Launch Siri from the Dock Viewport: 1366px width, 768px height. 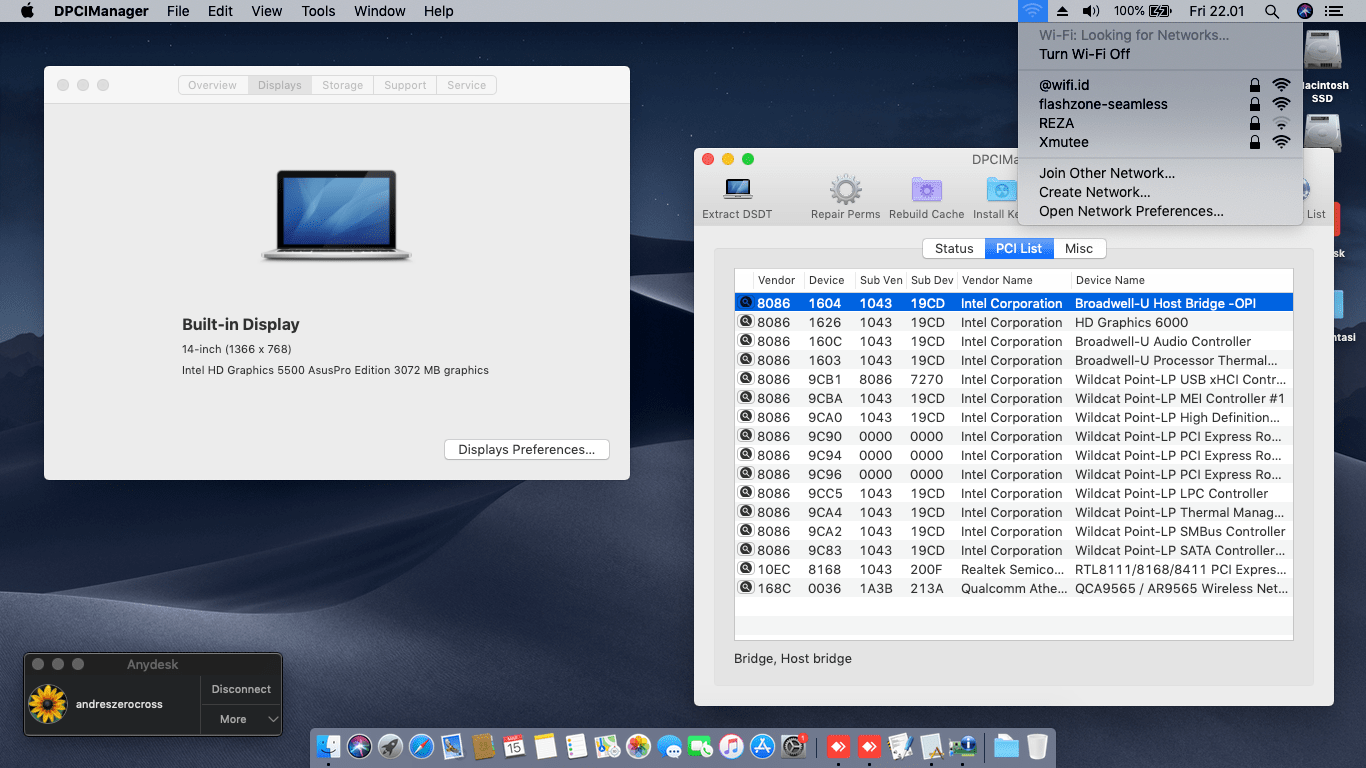359,746
